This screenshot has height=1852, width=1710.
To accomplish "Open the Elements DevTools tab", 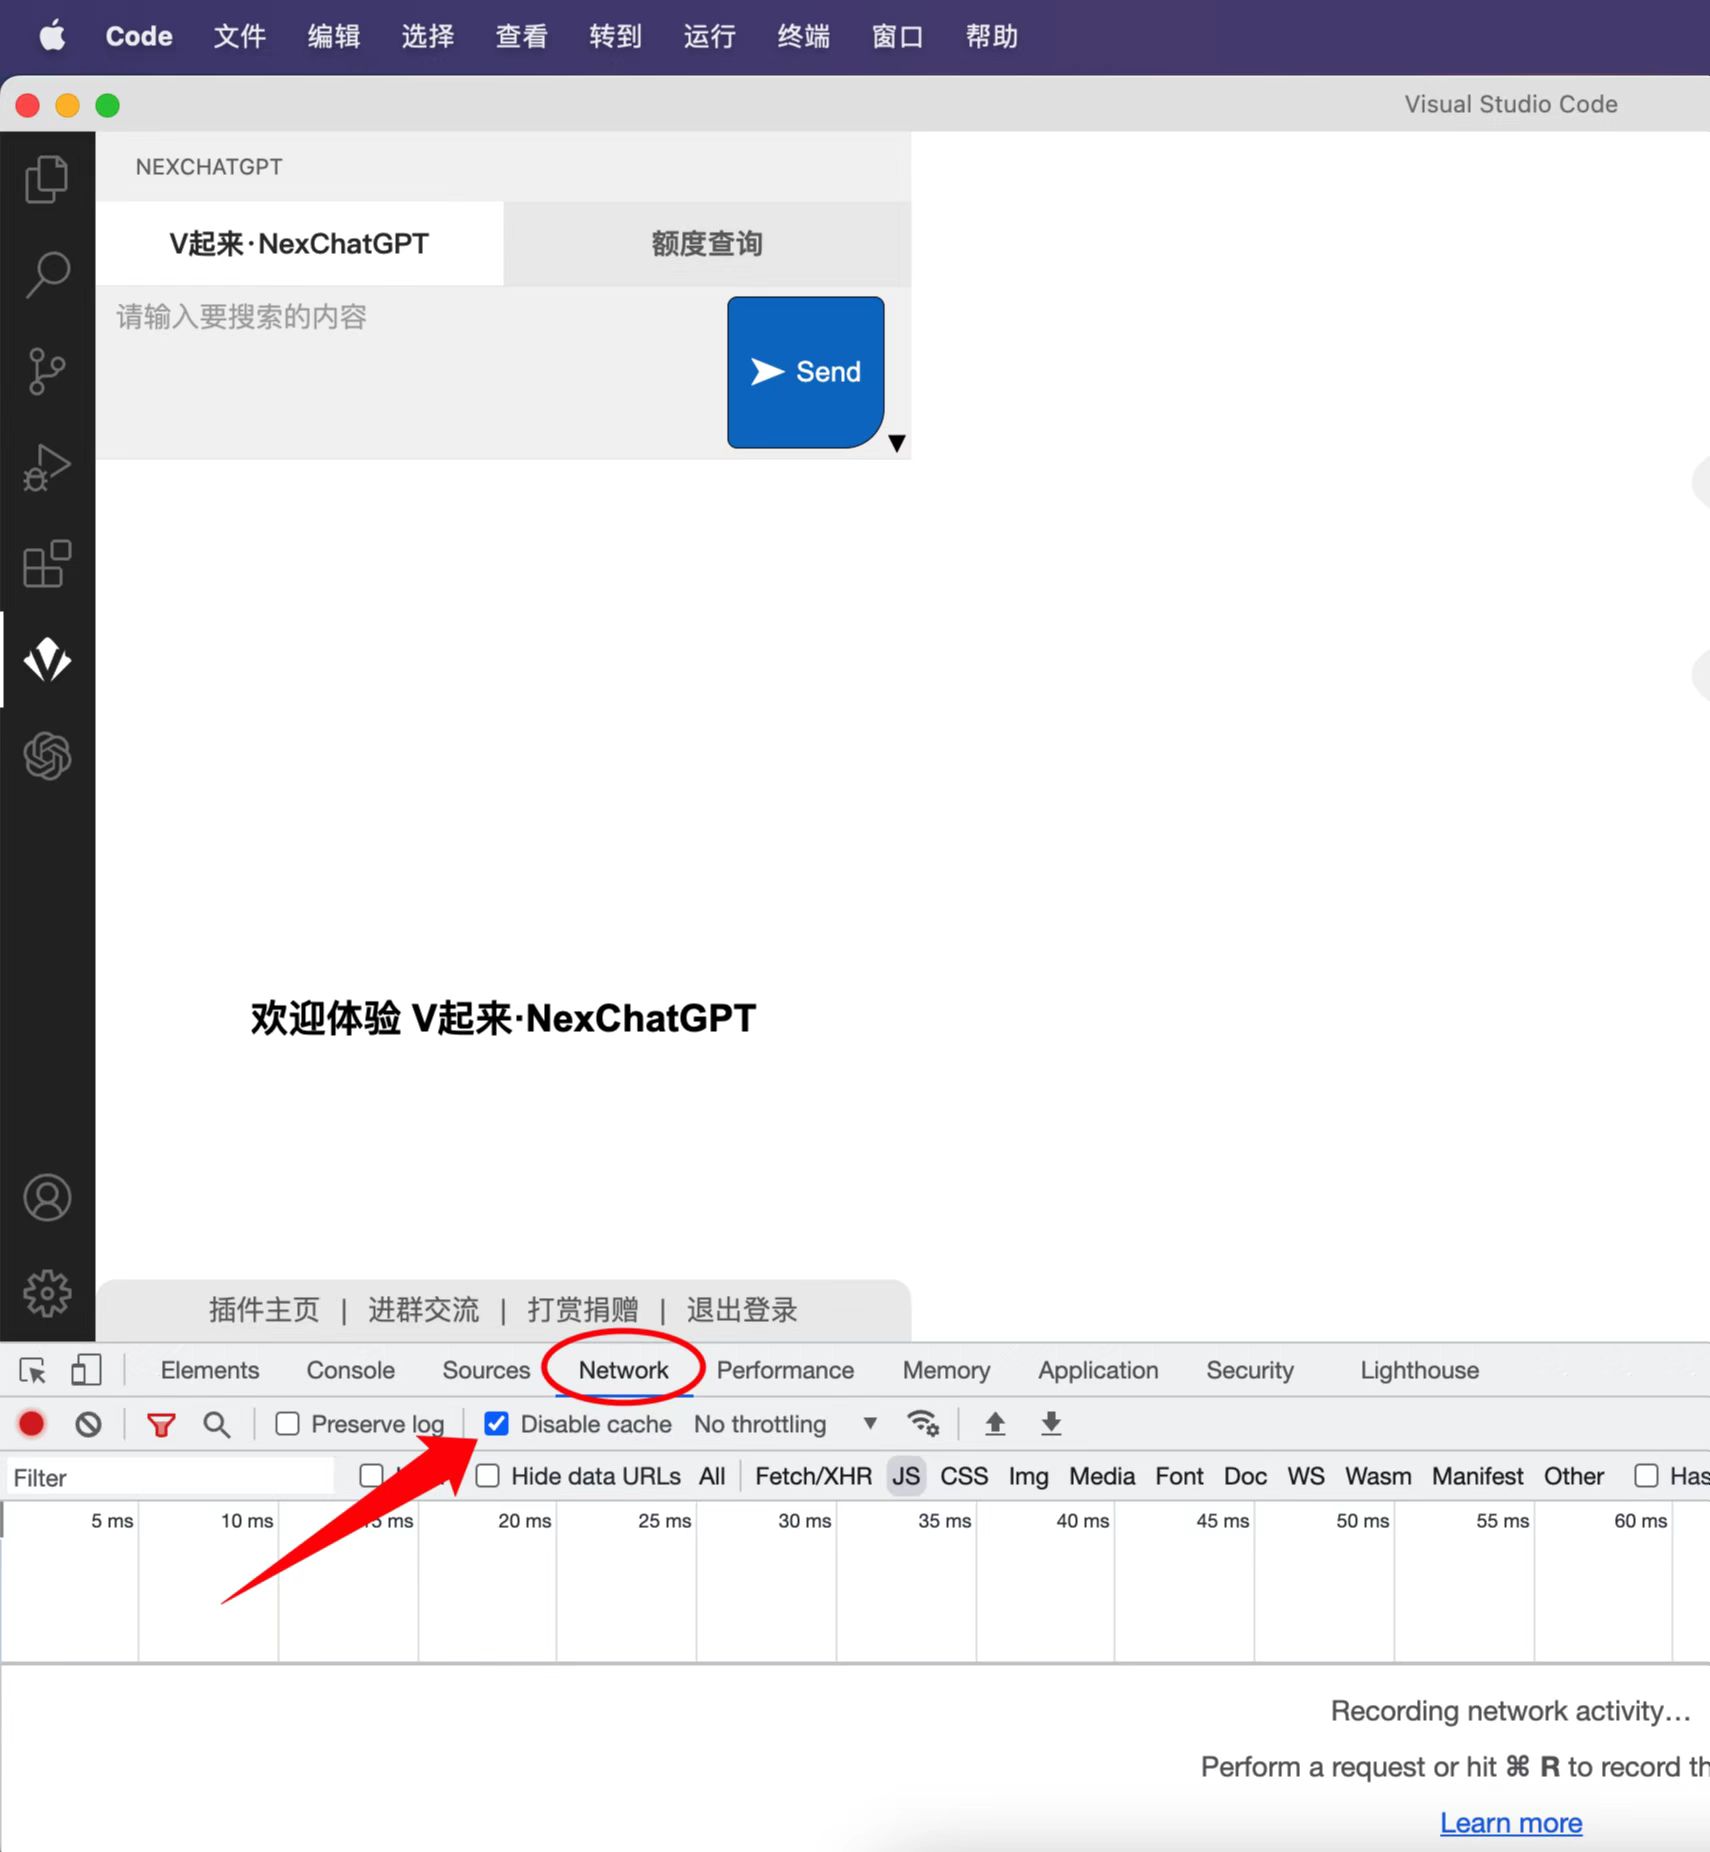I will [210, 1370].
